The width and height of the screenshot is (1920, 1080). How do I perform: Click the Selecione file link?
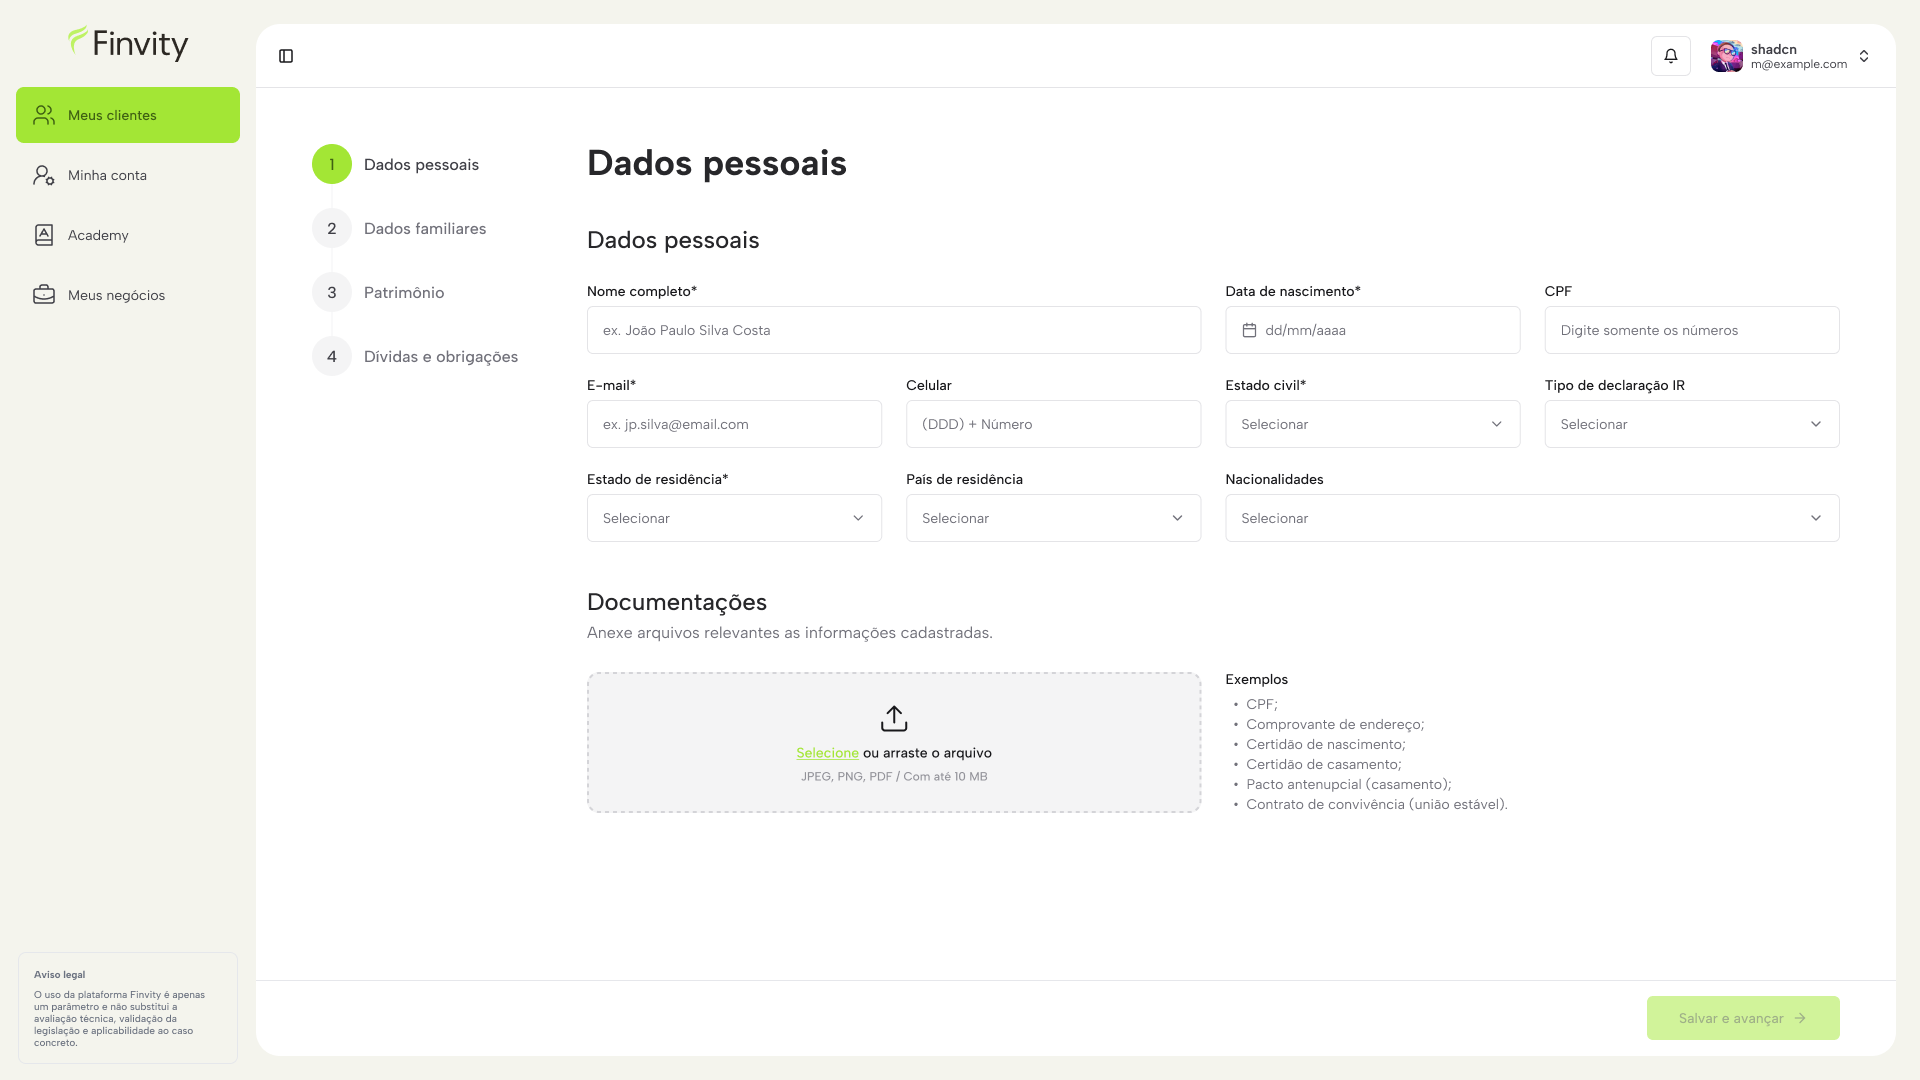[x=827, y=753]
